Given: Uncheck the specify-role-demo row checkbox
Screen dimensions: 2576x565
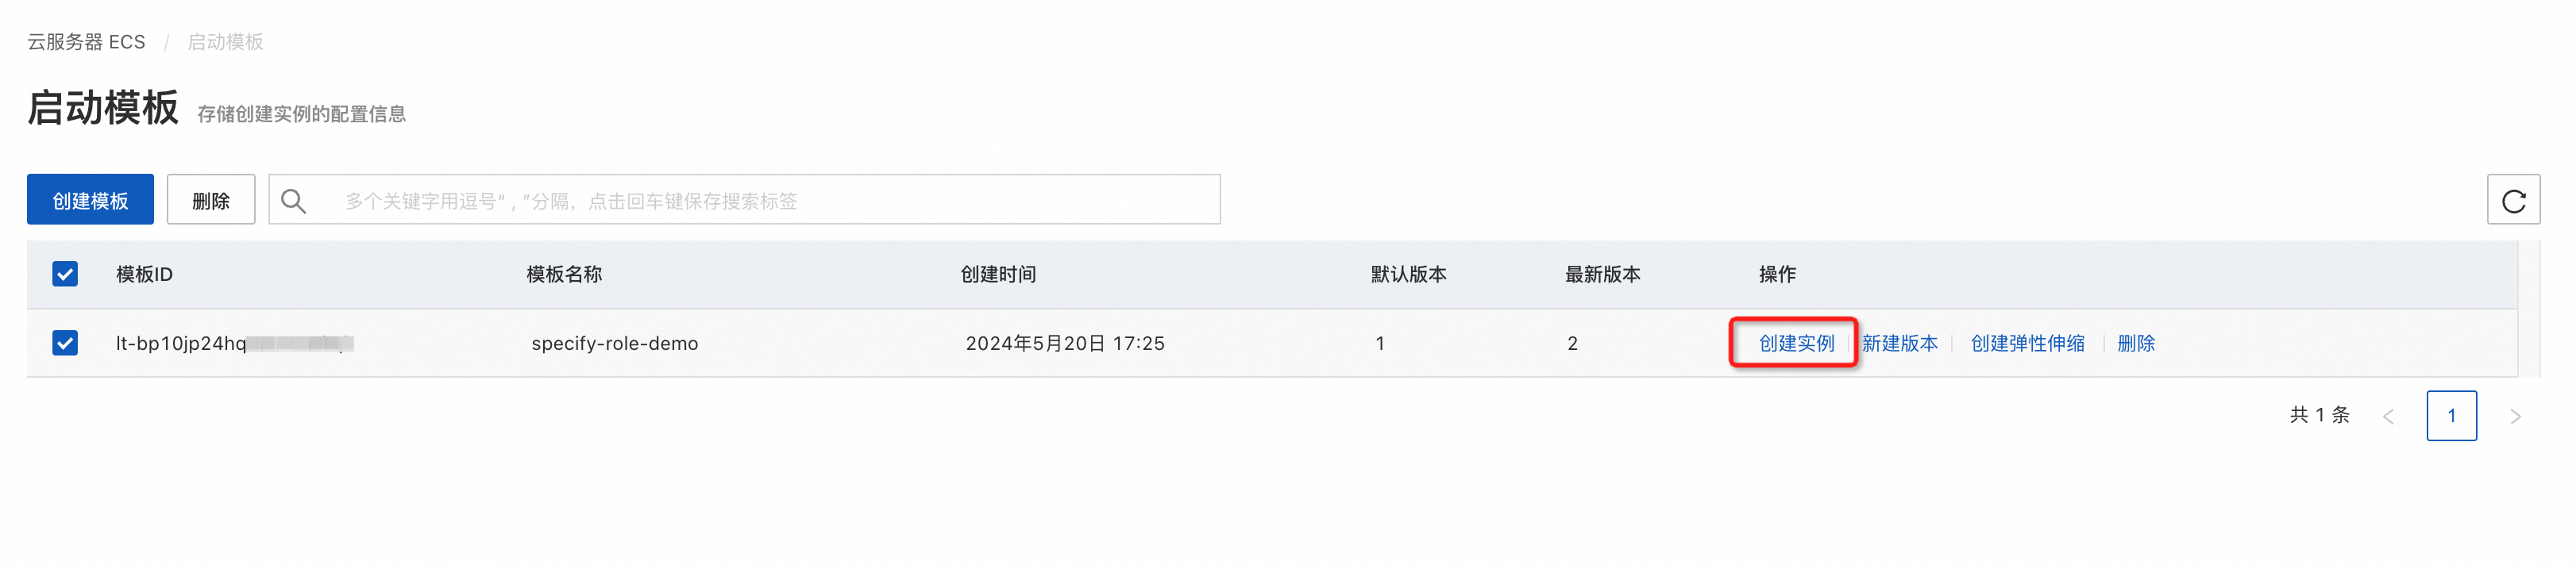Looking at the screenshot, I should tap(65, 343).
